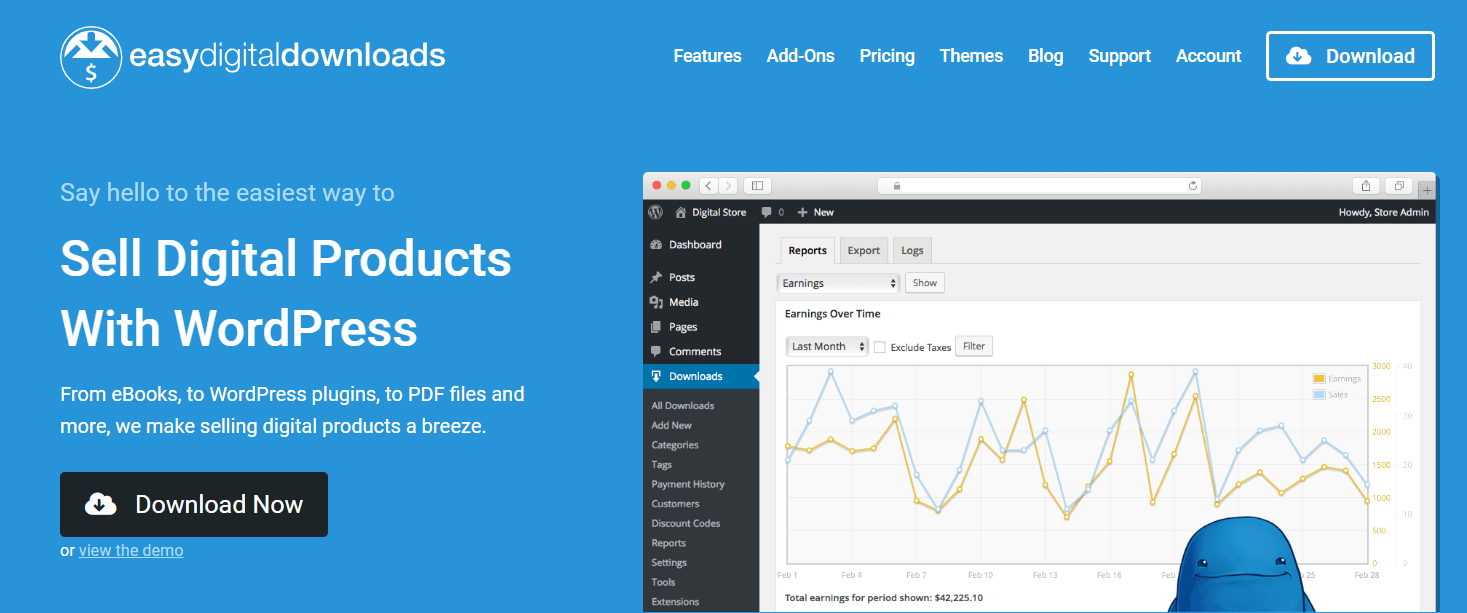This screenshot has width=1467, height=613.
Task: Click the browser reload icon in address bar
Action: pyautogui.click(x=1192, y=185)
